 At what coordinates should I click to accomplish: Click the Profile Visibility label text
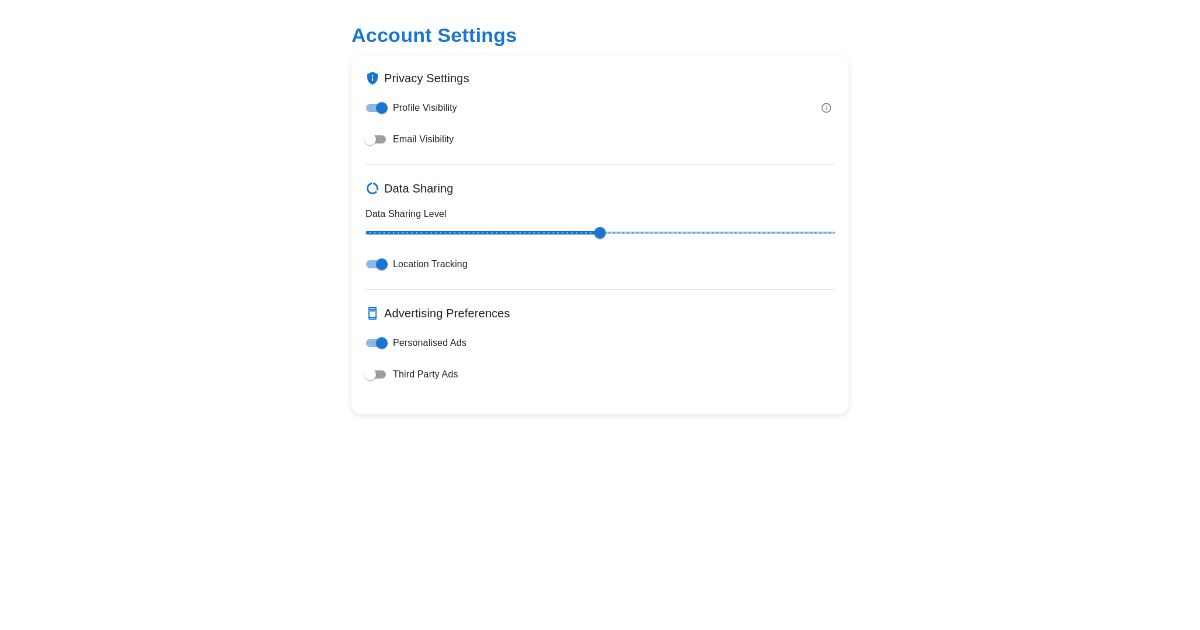(424, 108)
